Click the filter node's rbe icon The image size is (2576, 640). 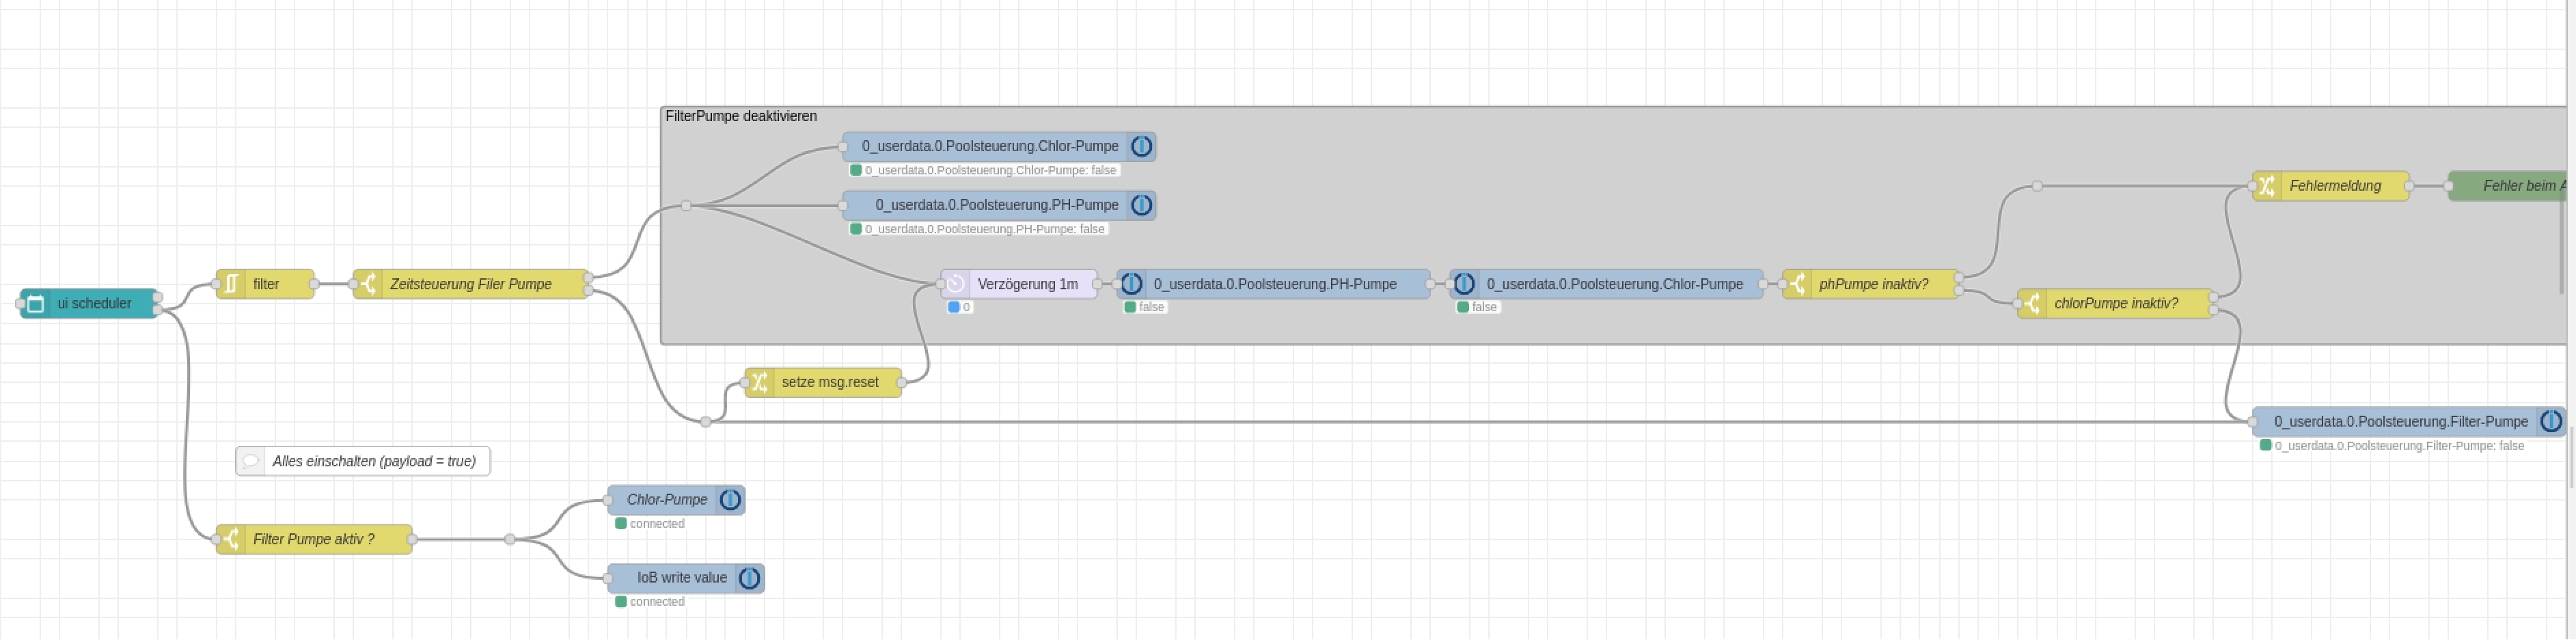coord(231,284)
